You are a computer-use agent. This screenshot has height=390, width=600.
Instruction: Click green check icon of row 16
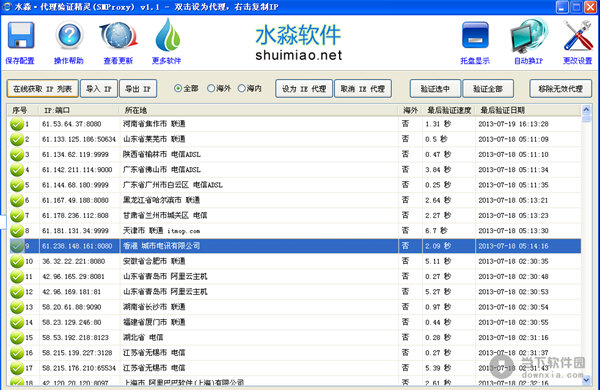coord(16,353)
